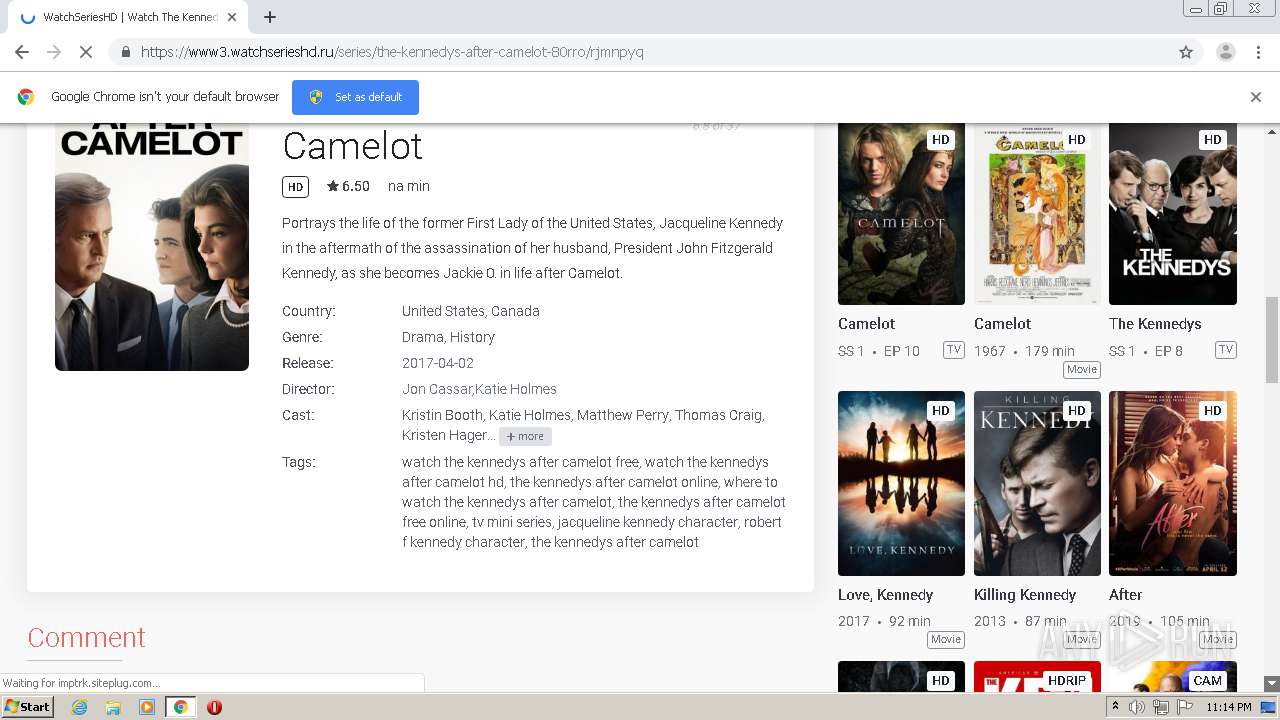Click the TV badge under Camelot series

(x=953, y=350)
